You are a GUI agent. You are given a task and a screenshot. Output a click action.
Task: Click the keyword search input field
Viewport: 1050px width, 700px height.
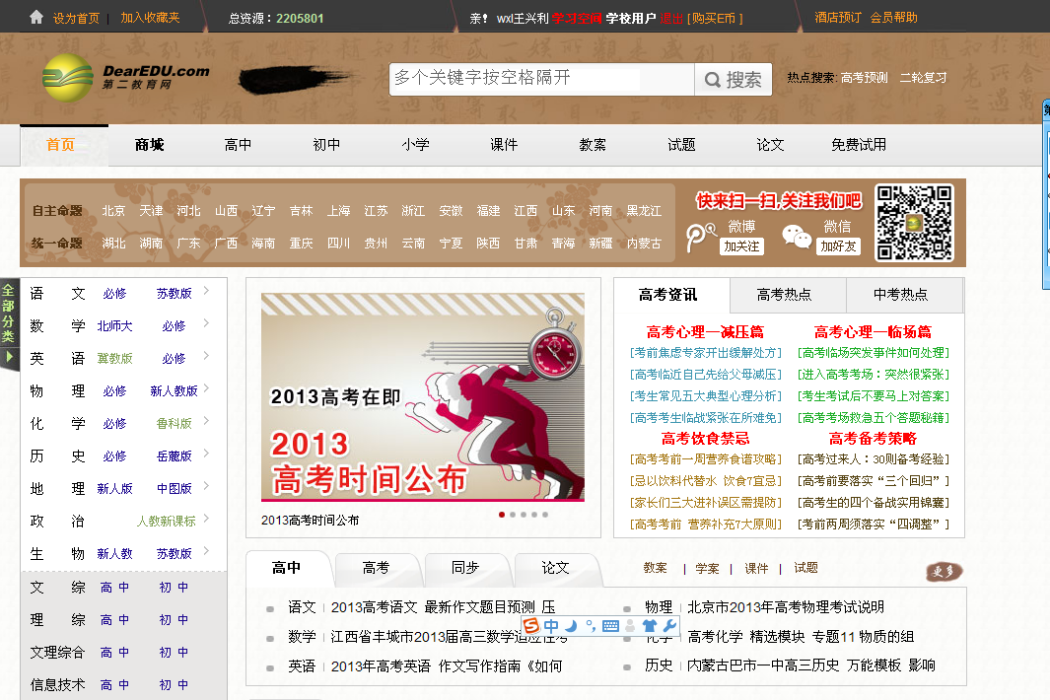pyautogui.click(x=542, y=80)
